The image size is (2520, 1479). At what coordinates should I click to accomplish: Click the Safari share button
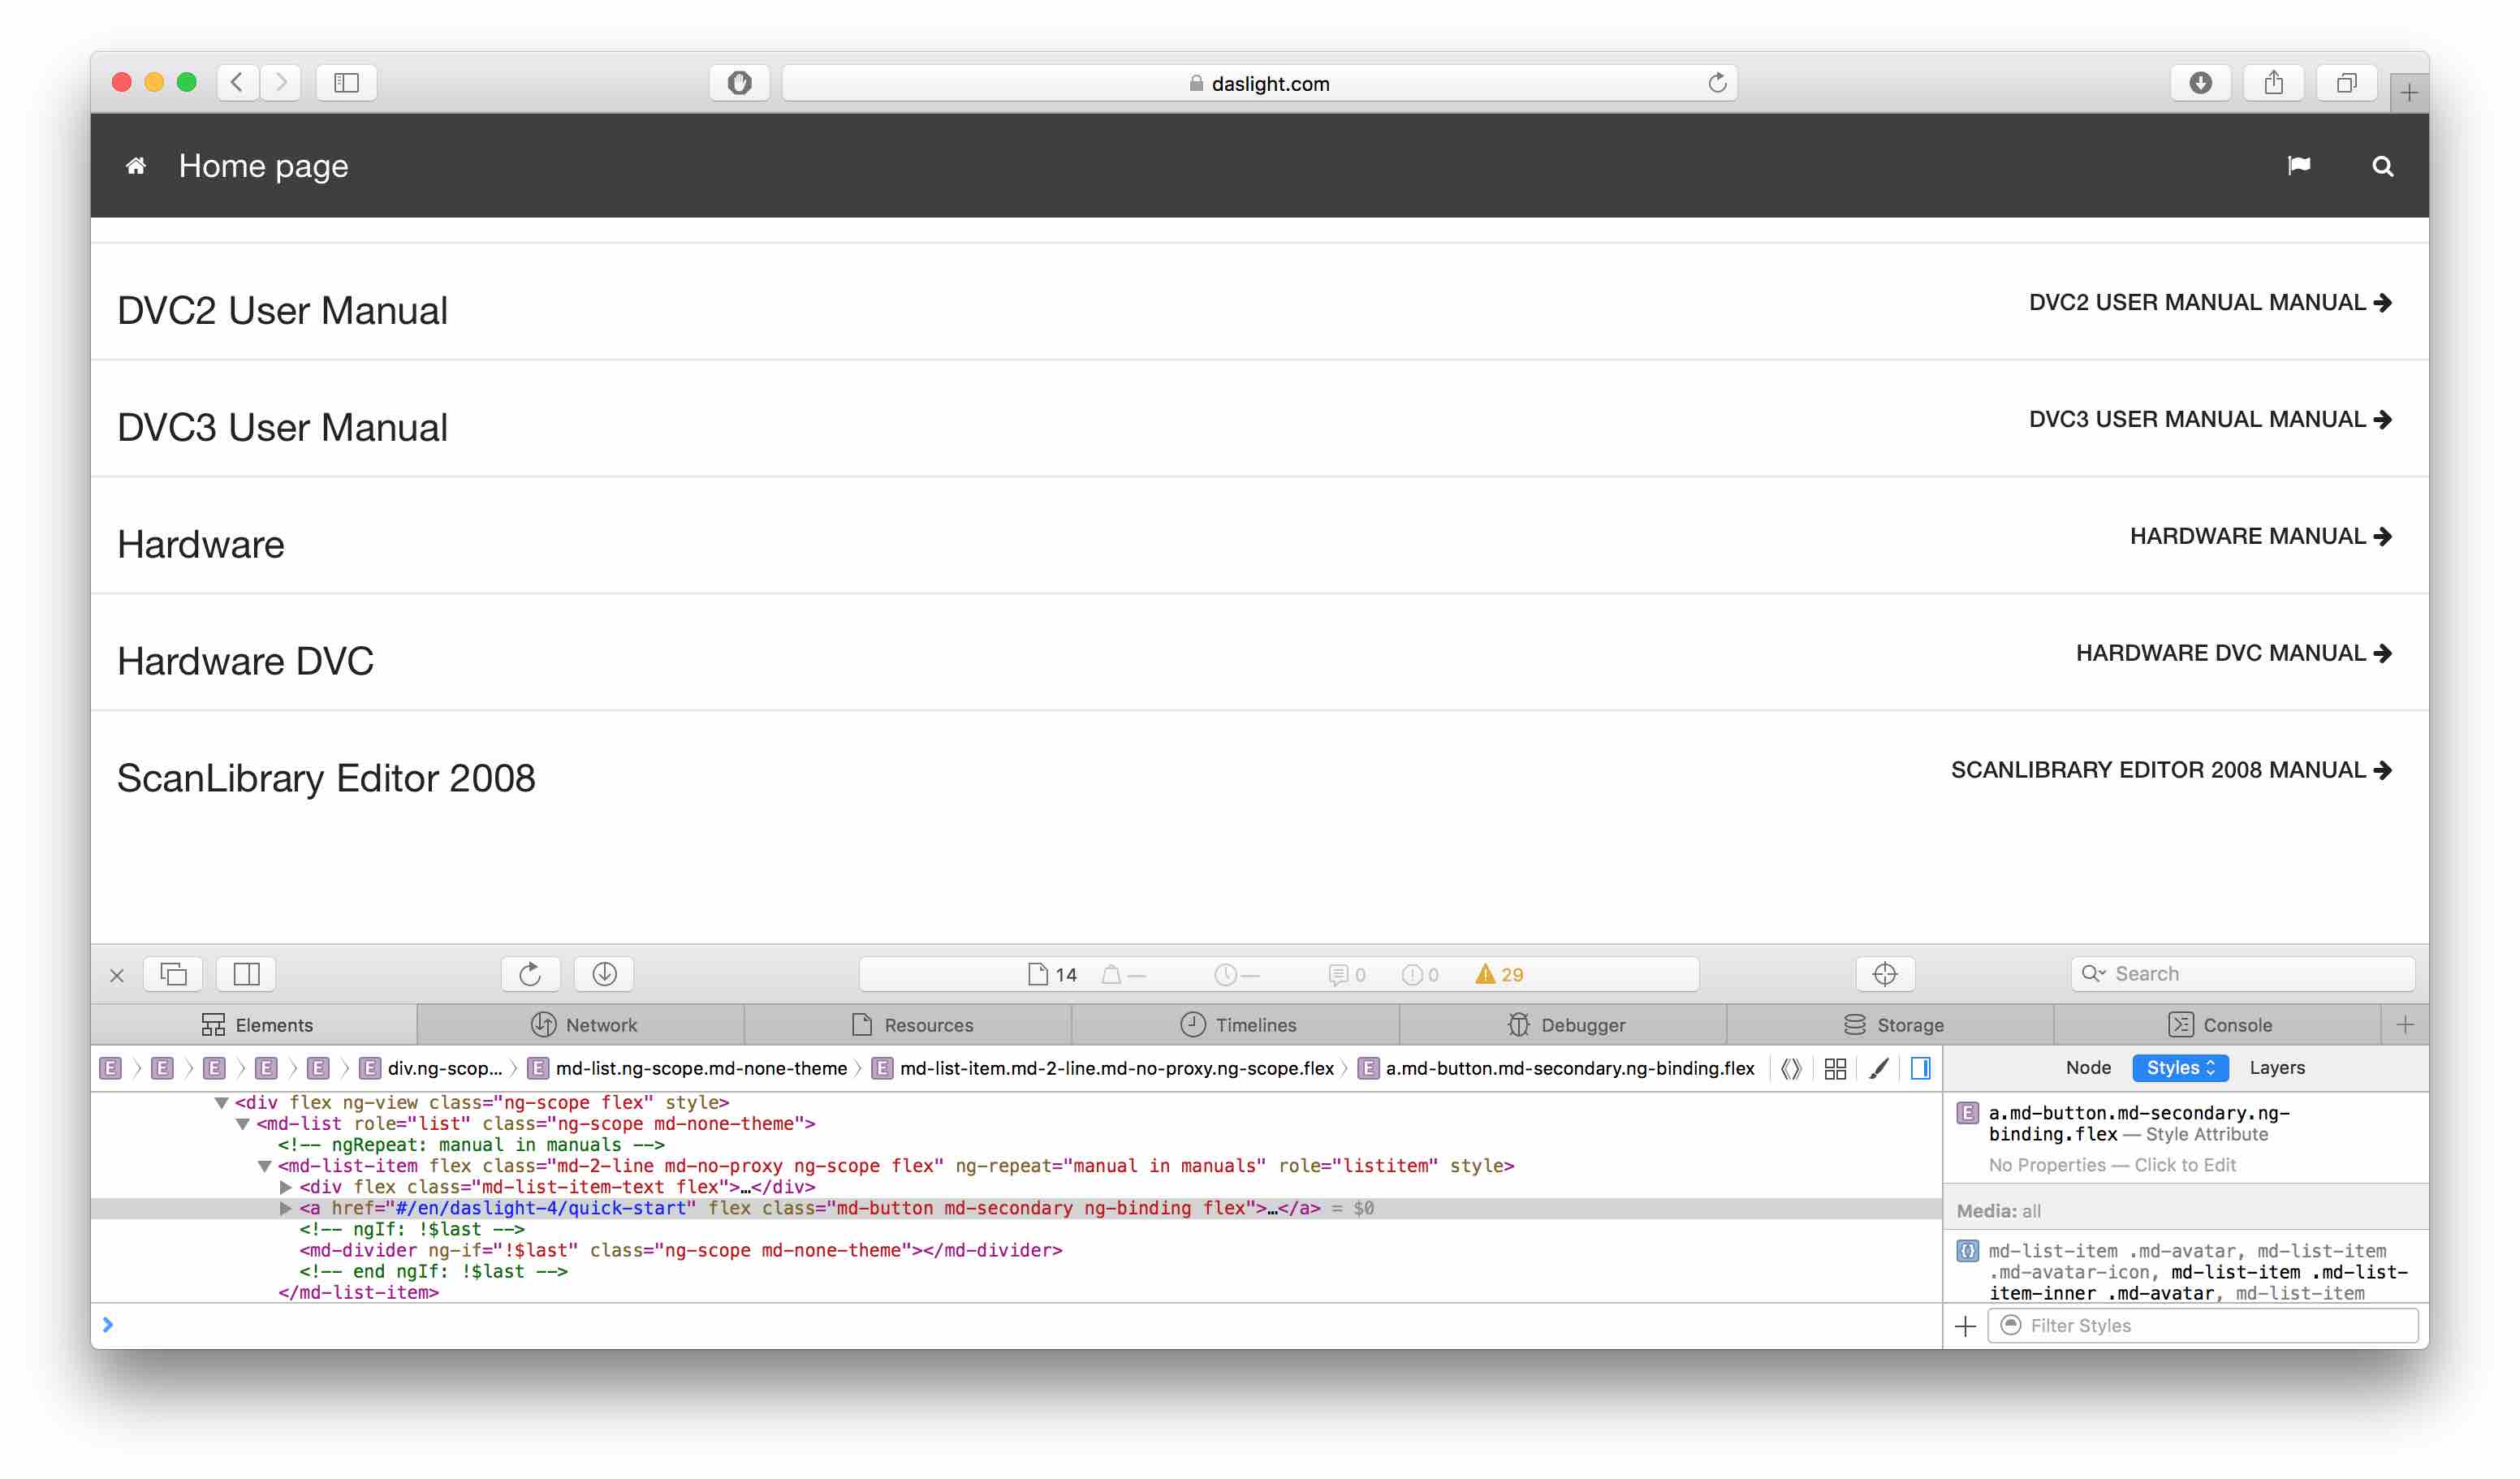point(2273,82)
